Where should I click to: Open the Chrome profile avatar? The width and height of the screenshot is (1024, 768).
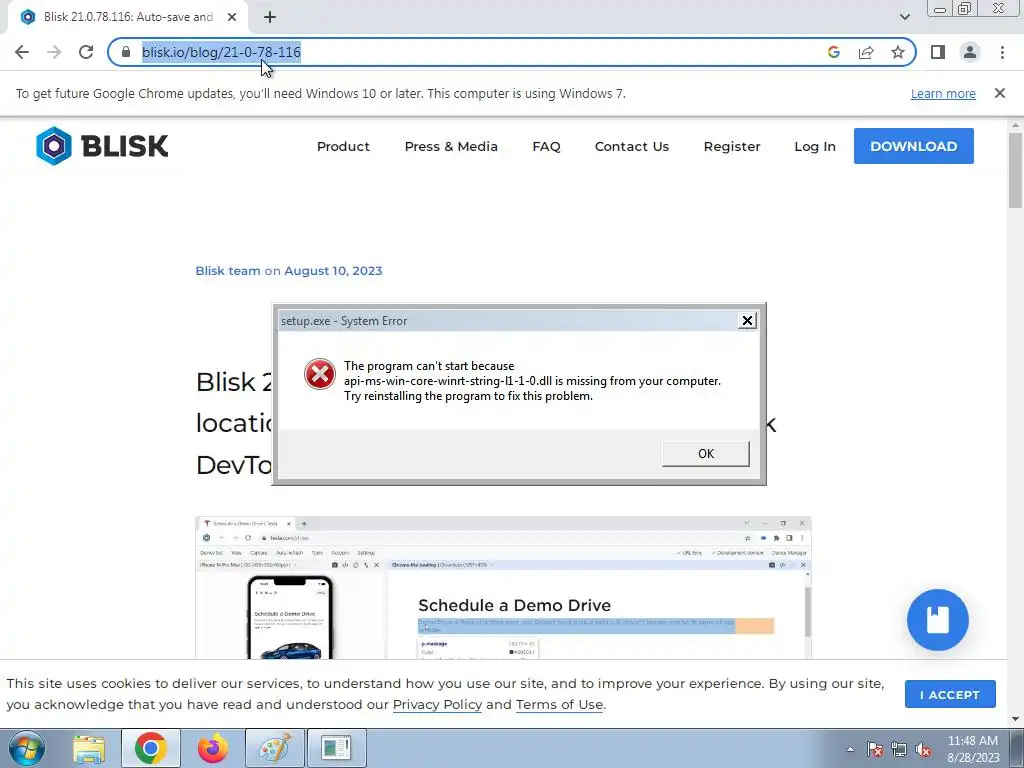pos(970,52)
